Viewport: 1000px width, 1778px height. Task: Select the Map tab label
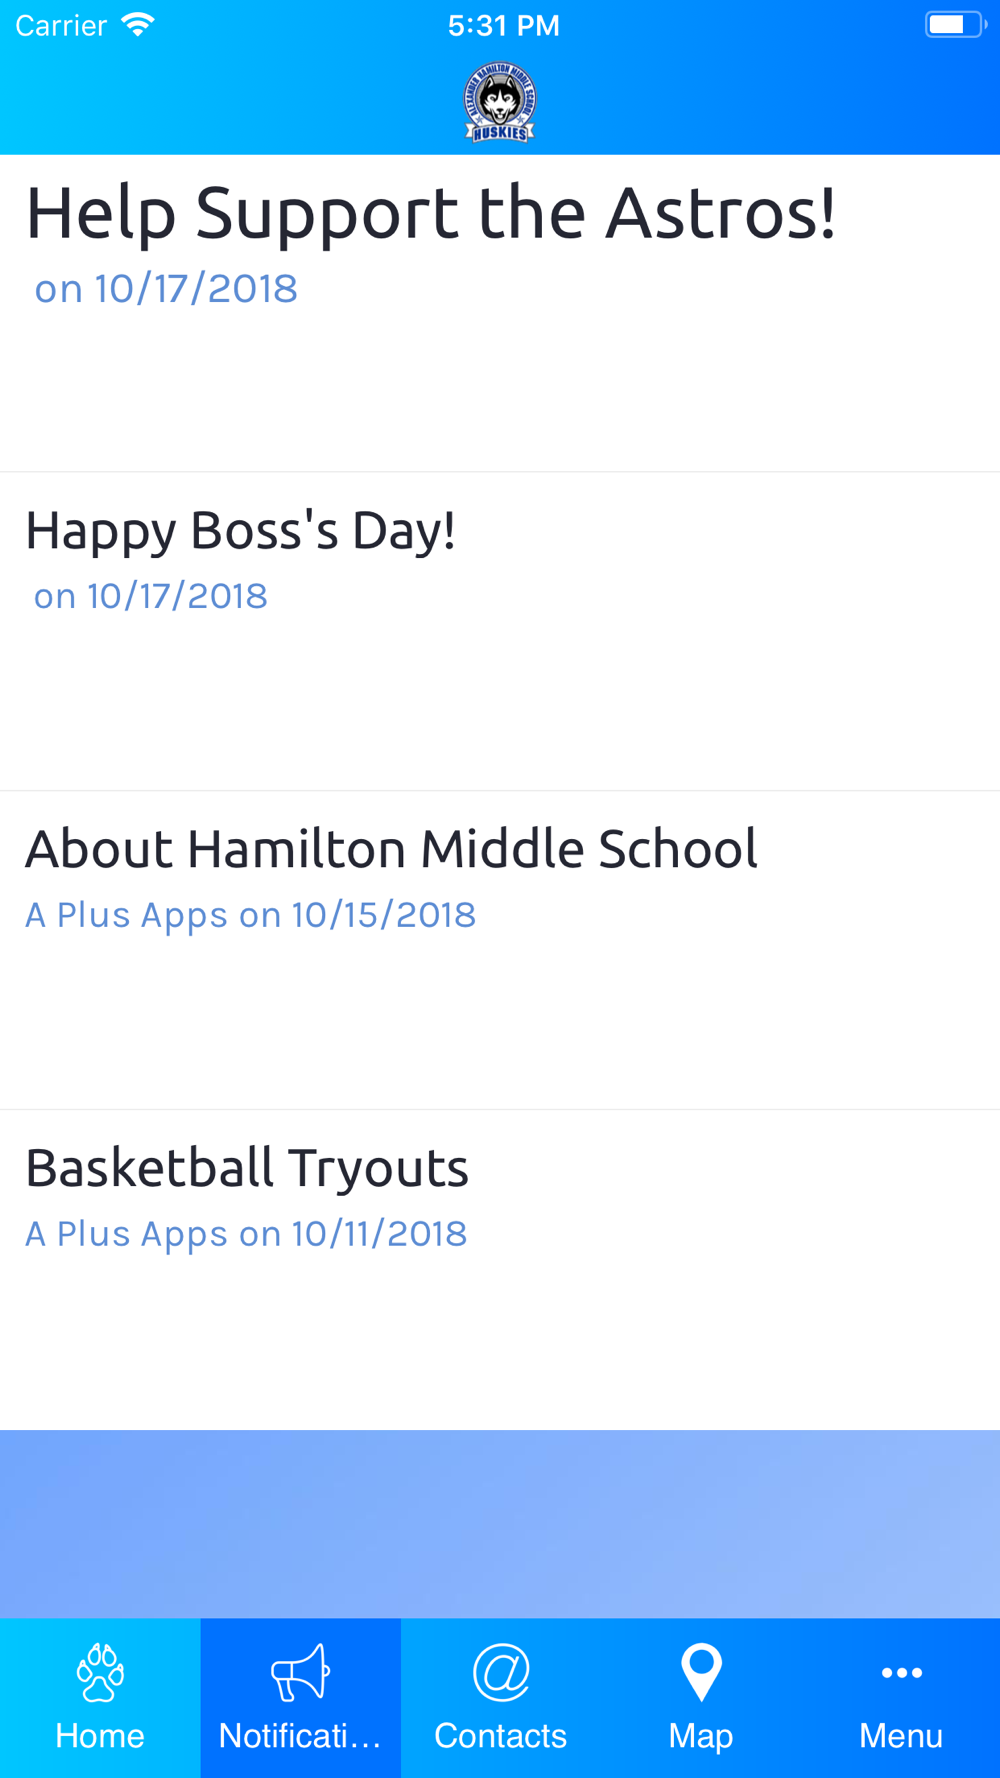701,1736
